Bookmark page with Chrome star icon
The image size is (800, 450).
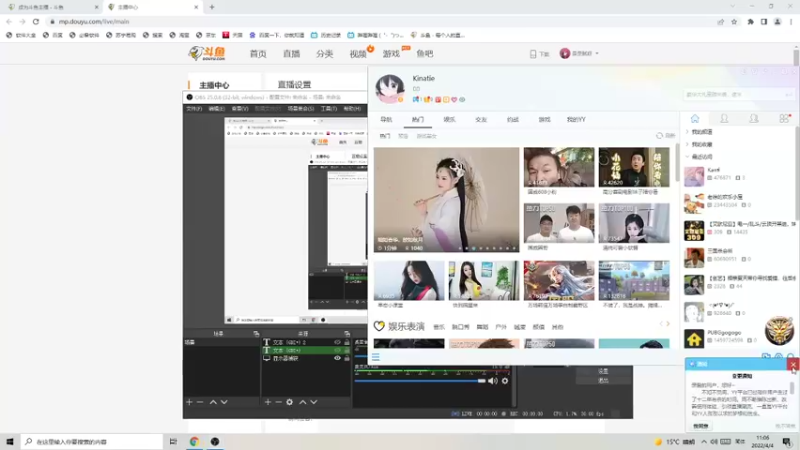tap(734, 21)
